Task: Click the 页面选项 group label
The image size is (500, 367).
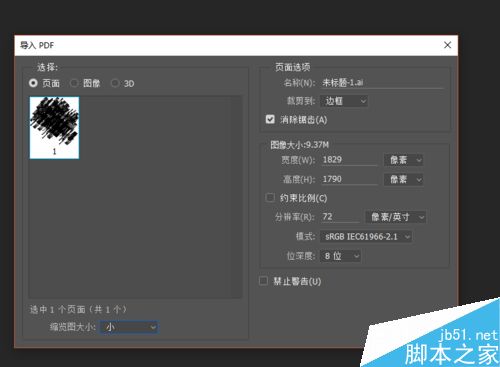Action: (292, 67)
